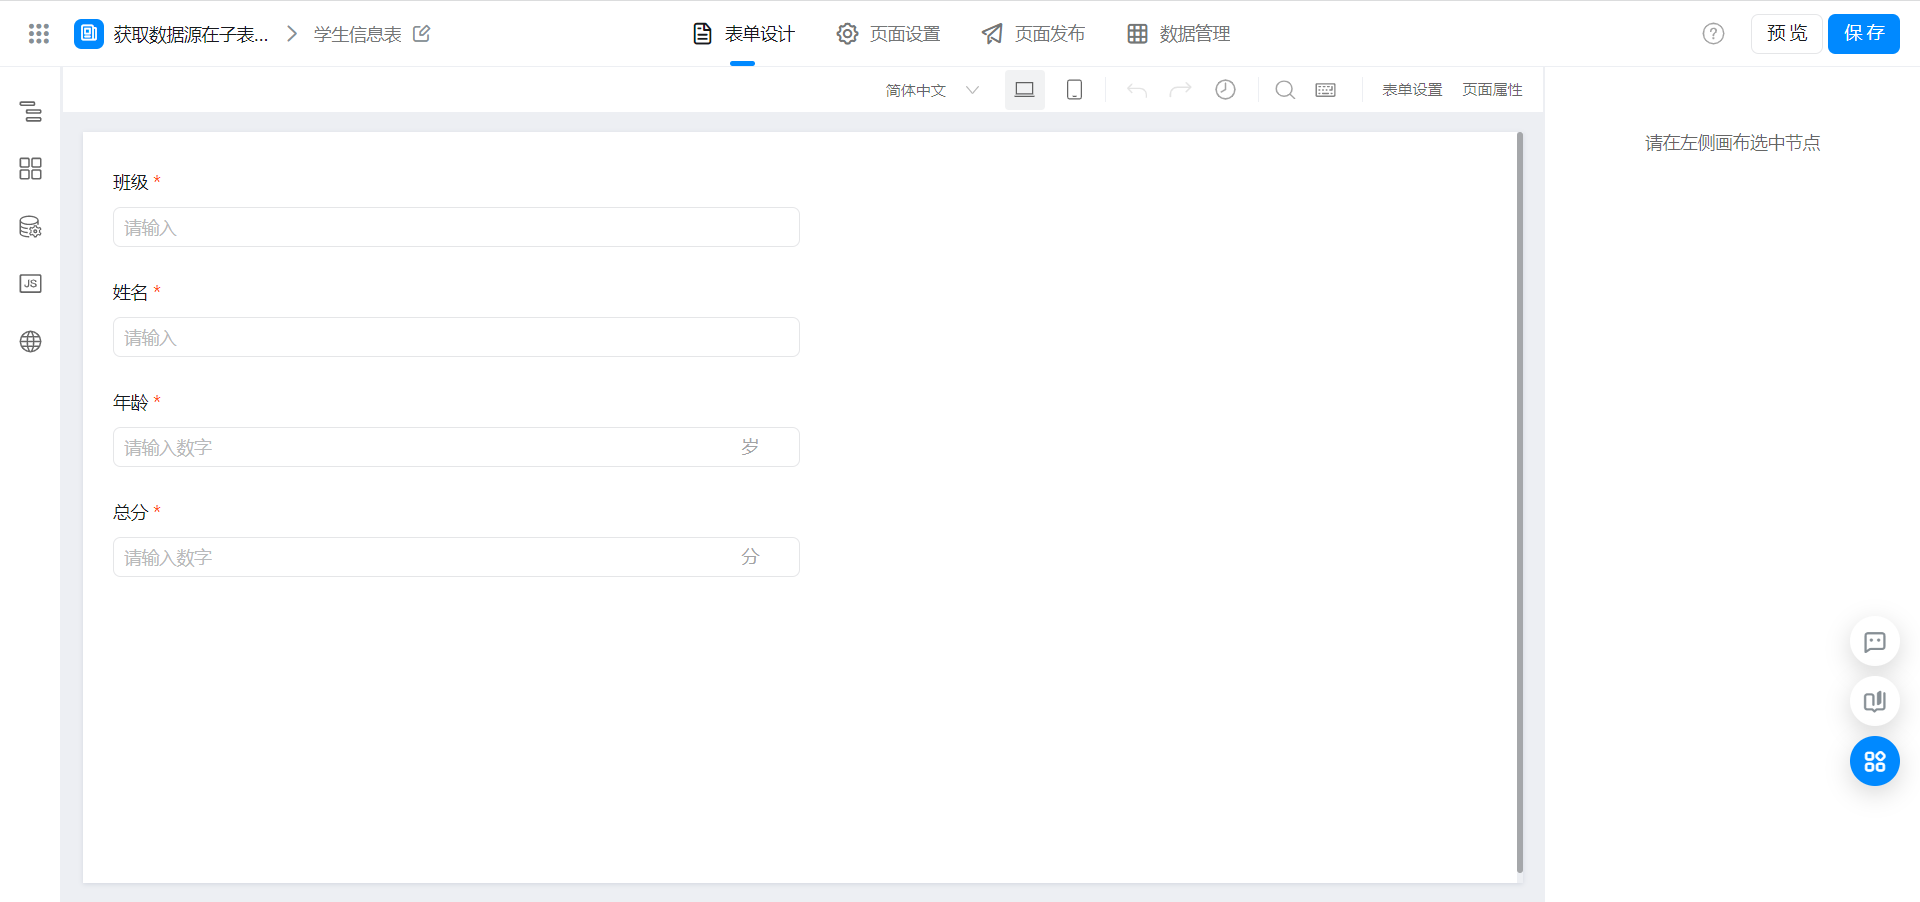Select the 班级 field label
This screenshot has width=1920, height=902.
[x=131, y=182]
